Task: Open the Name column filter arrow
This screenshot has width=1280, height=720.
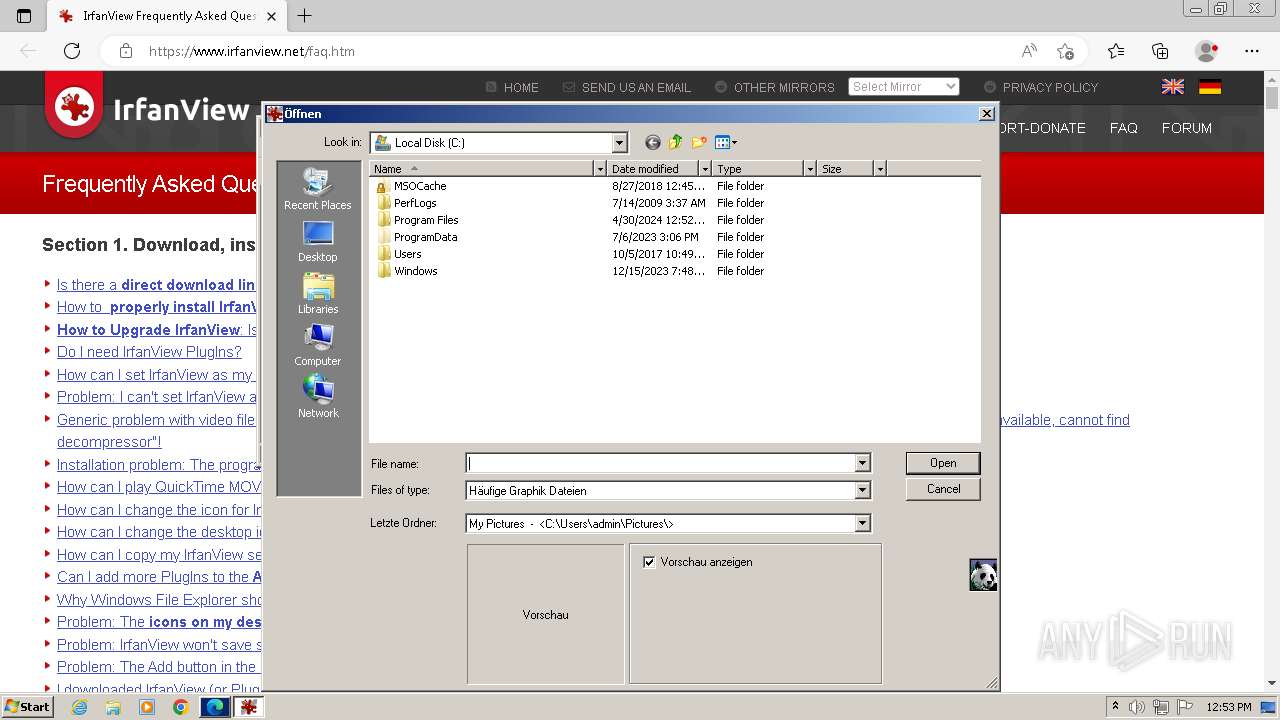Action: pyautogui.click(x=600, y=169)
